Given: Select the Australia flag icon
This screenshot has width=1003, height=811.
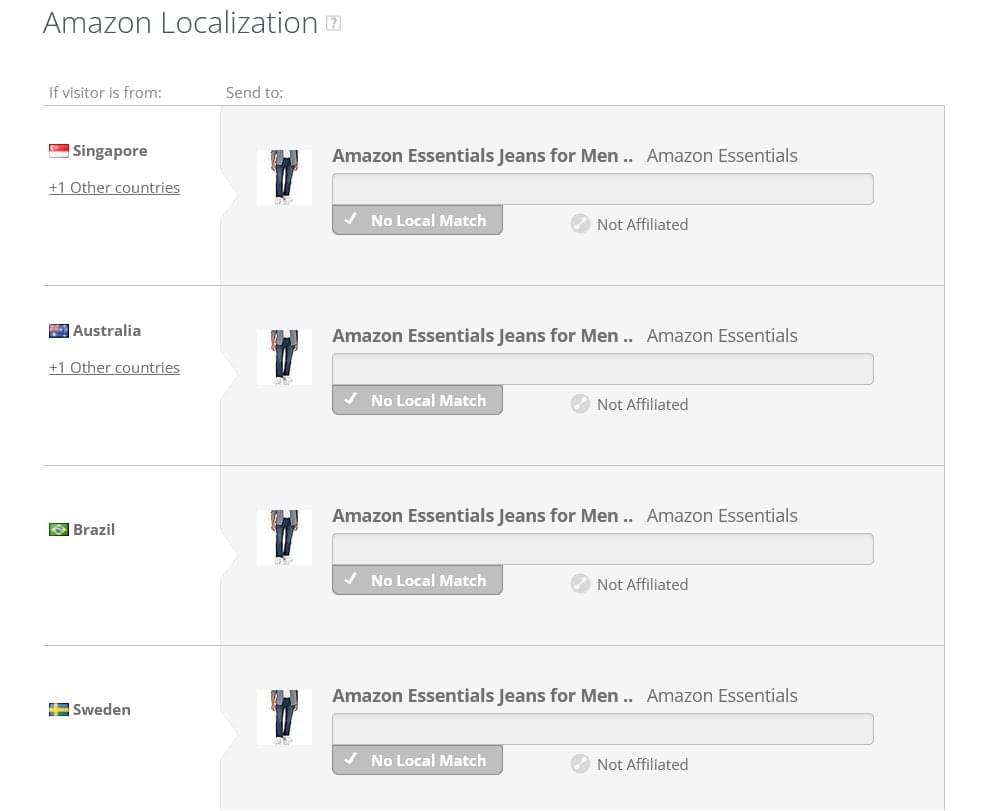Looking at the screenshot, I should [59, 331].
